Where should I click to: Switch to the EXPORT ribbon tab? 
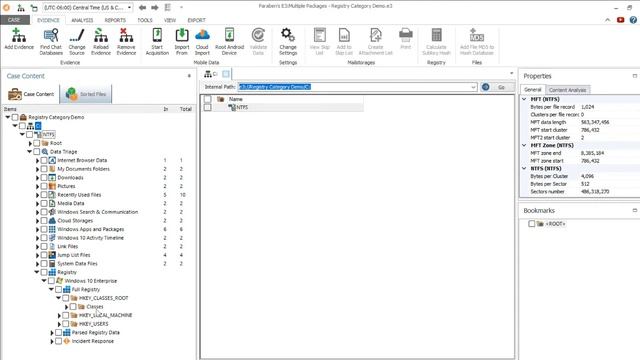pyautogui.click(x=197, y=20)
